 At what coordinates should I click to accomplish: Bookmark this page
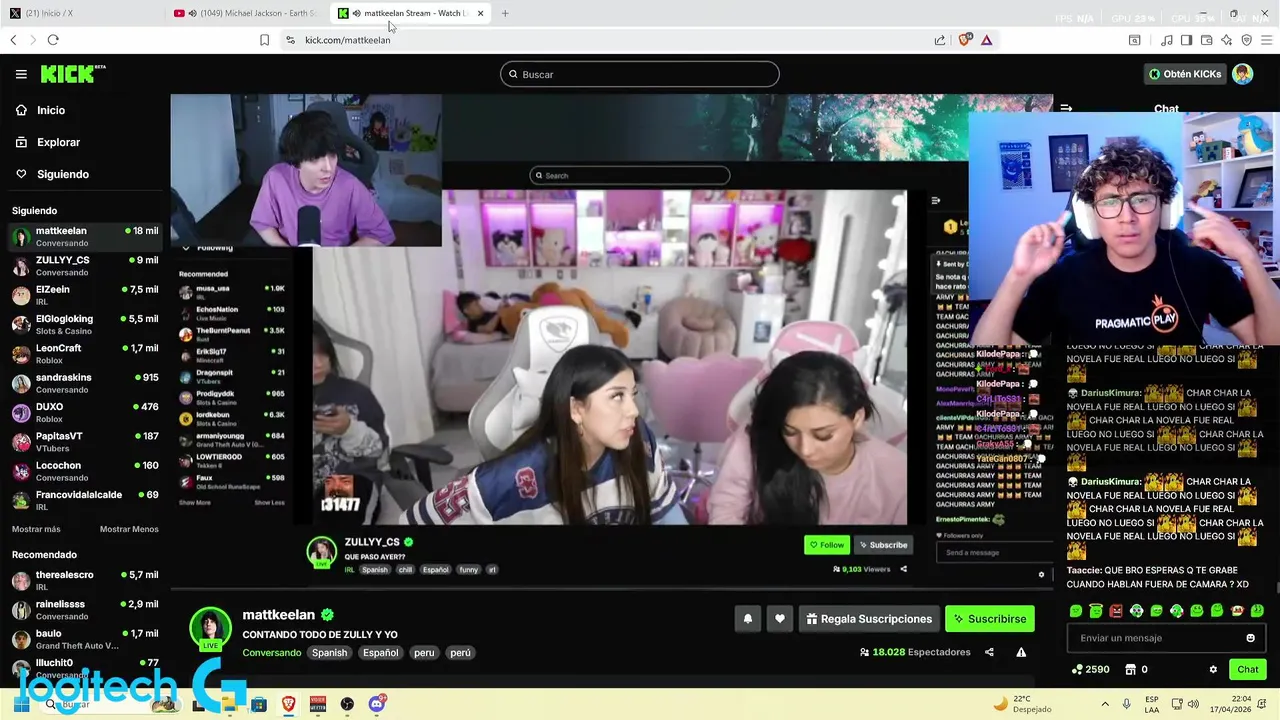264,40
